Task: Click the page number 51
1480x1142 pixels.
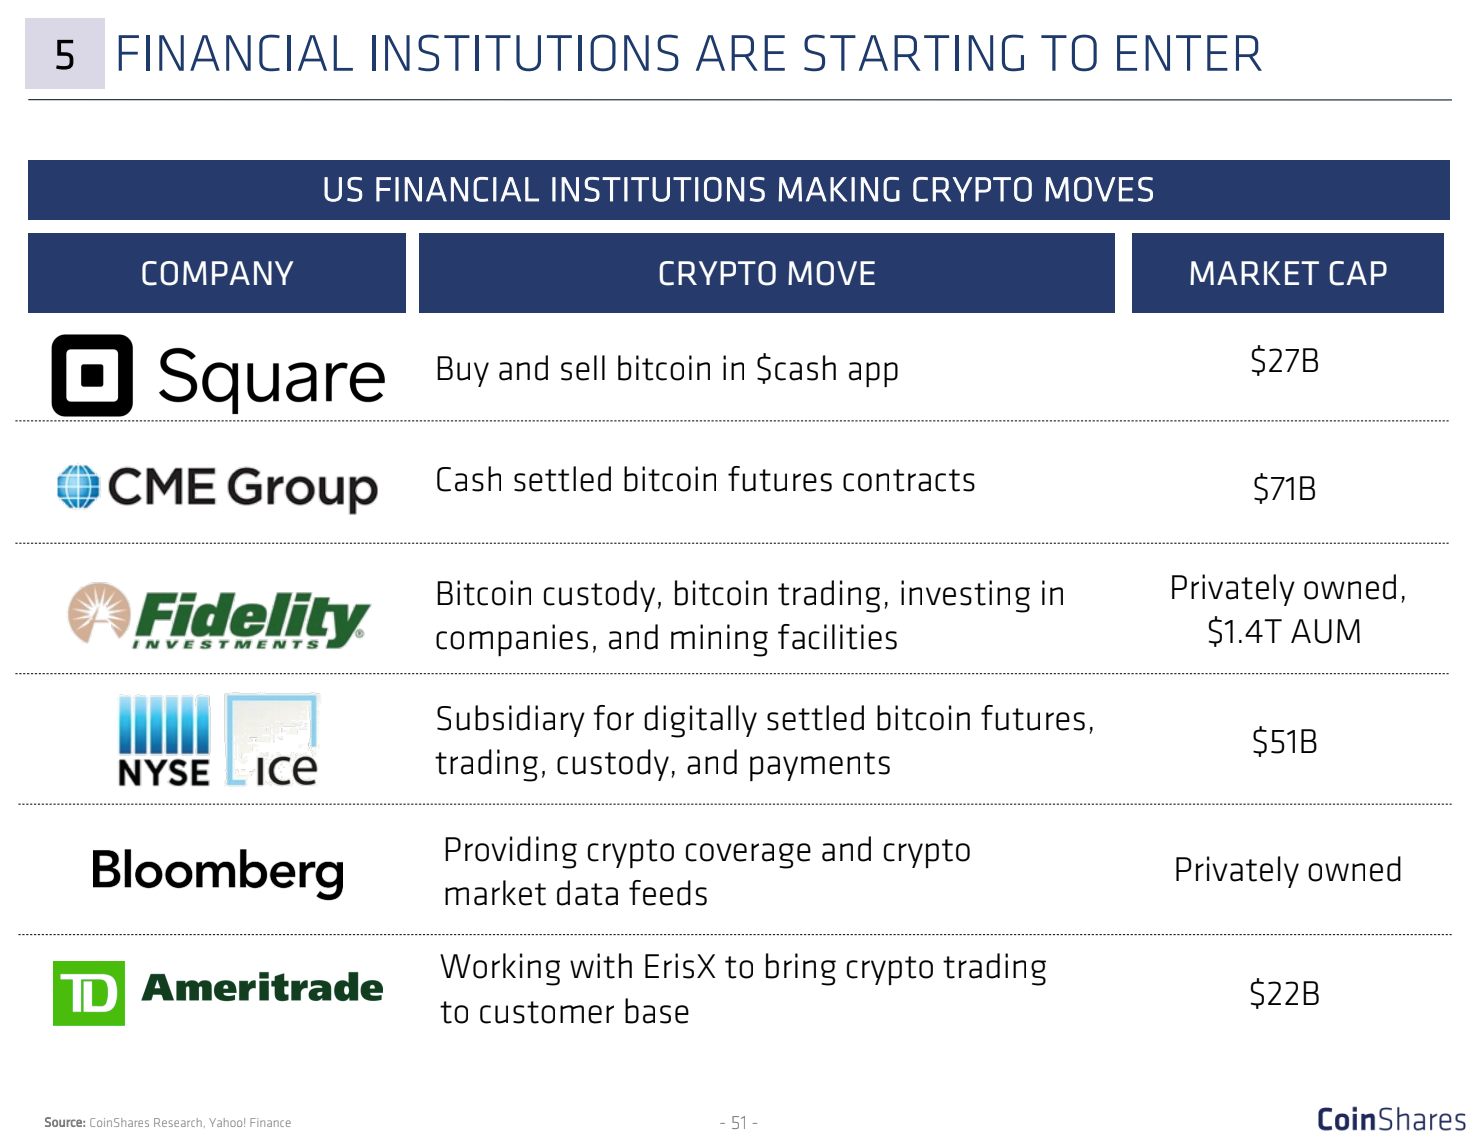Action: coord(739,1123)
